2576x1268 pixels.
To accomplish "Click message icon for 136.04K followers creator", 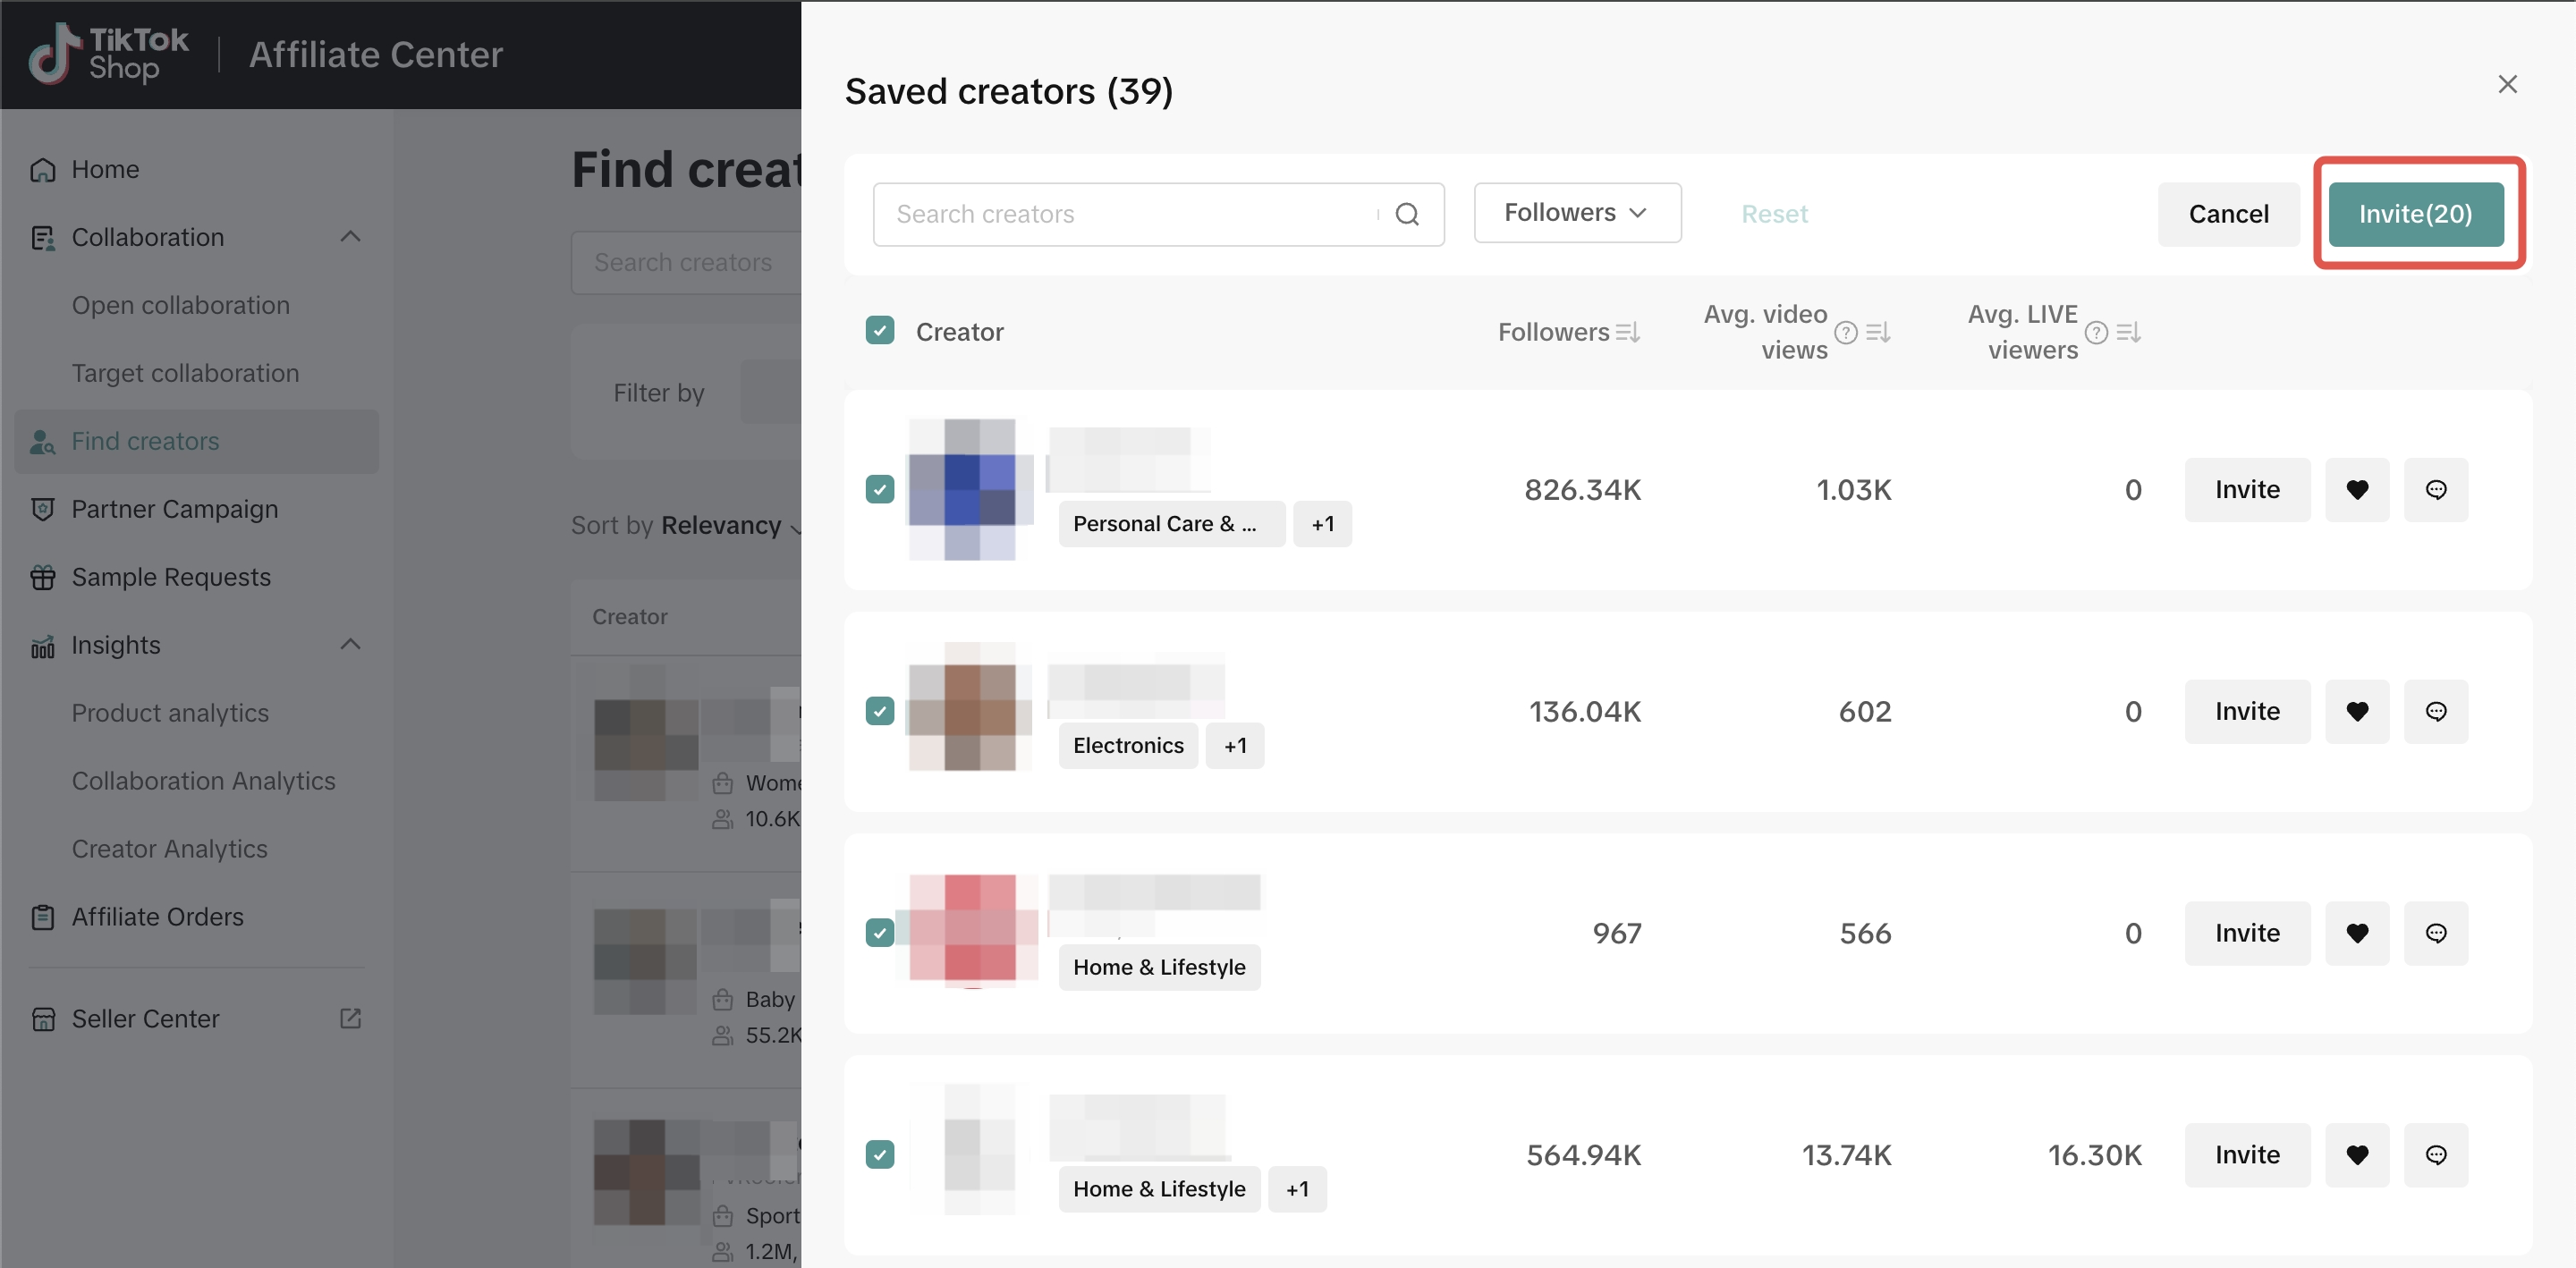I will [2435, 712].
